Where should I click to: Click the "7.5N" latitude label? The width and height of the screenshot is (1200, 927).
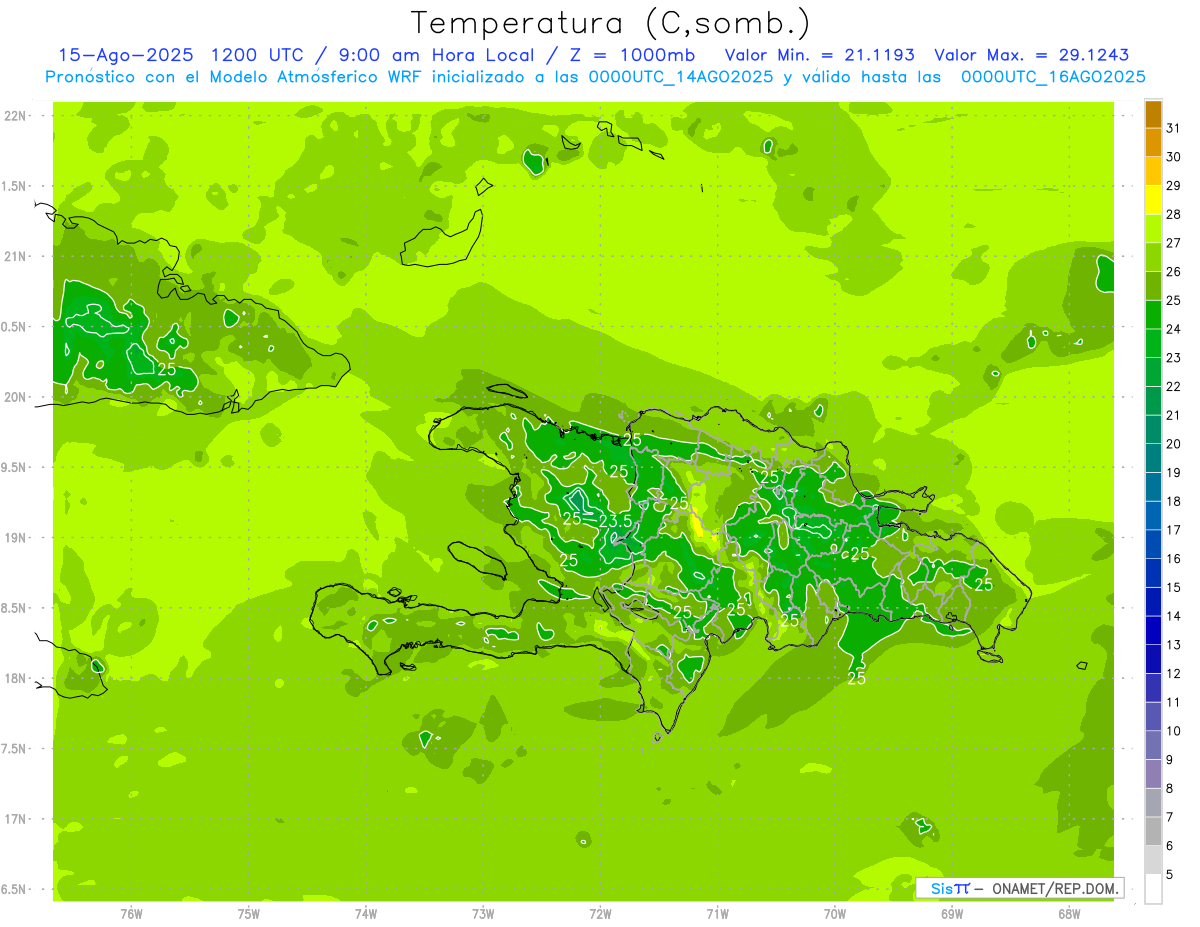[15, 749]
